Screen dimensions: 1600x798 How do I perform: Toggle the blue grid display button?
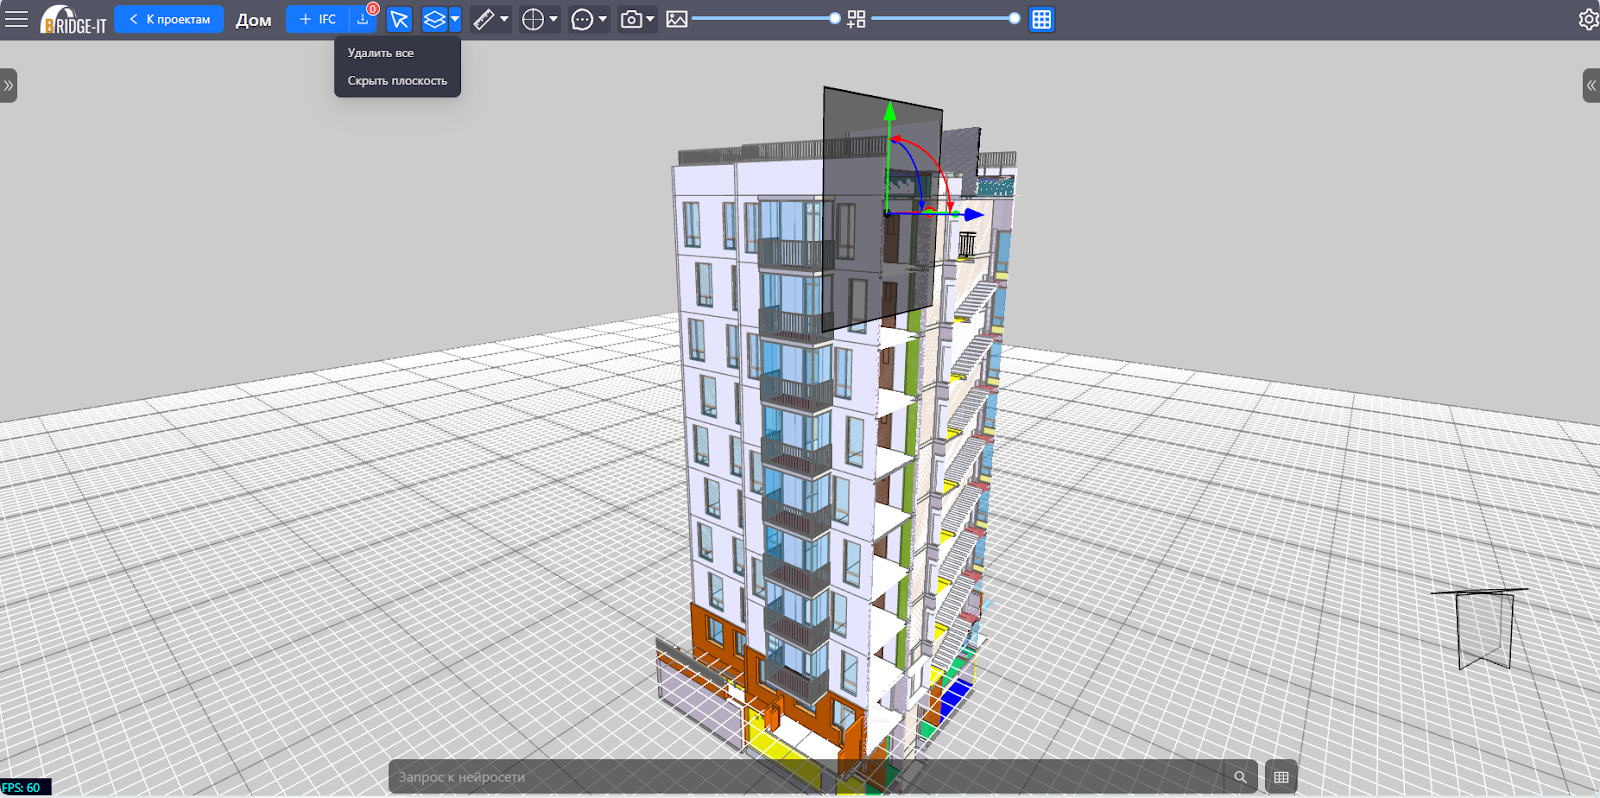1042,19
